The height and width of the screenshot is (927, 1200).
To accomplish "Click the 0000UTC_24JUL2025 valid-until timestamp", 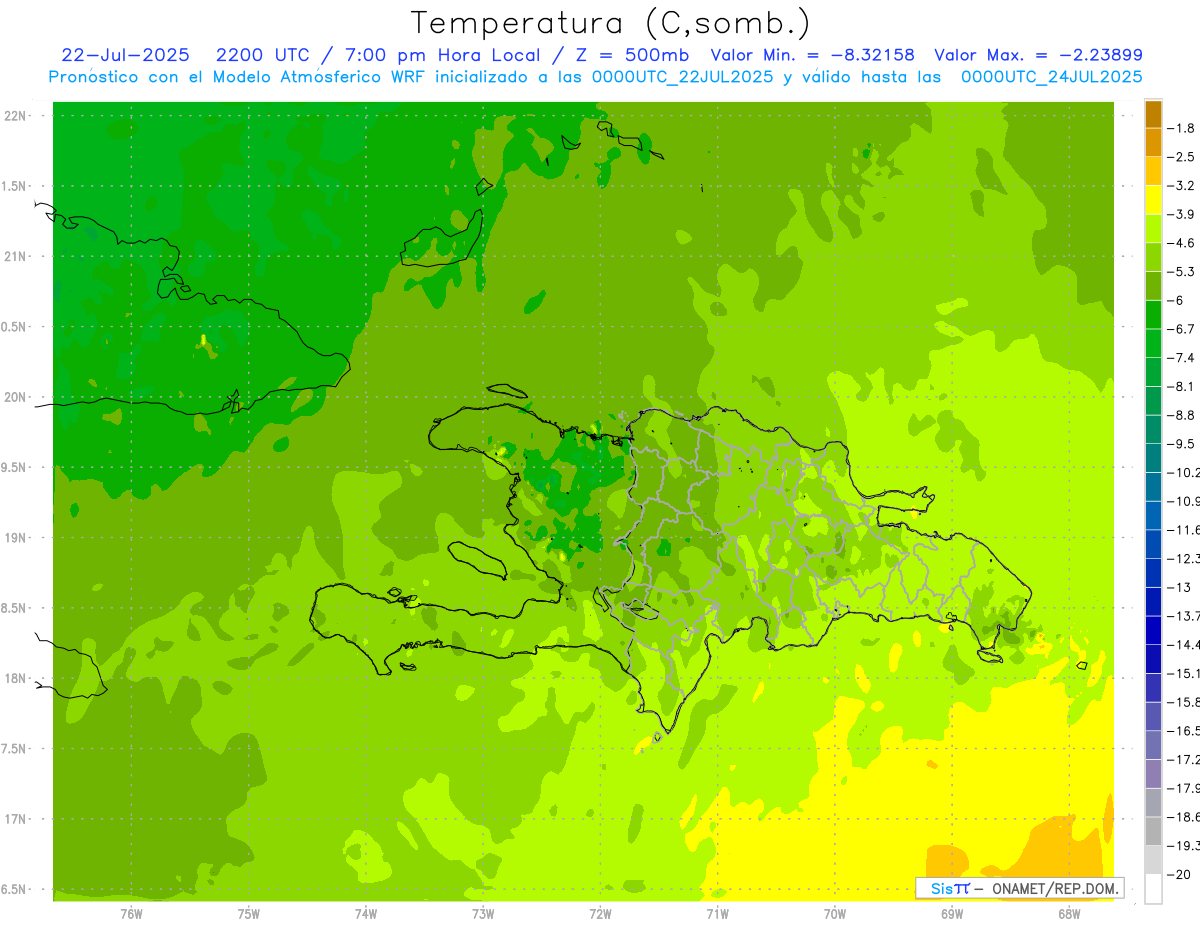I will pos(1052,77).
